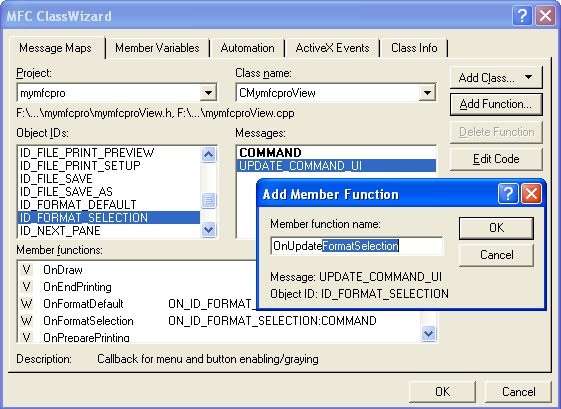Click the Object IDs scrollbar thumb
Image resolution: width=561 pixels, height=409 pixels.
[x=208, y=200]
